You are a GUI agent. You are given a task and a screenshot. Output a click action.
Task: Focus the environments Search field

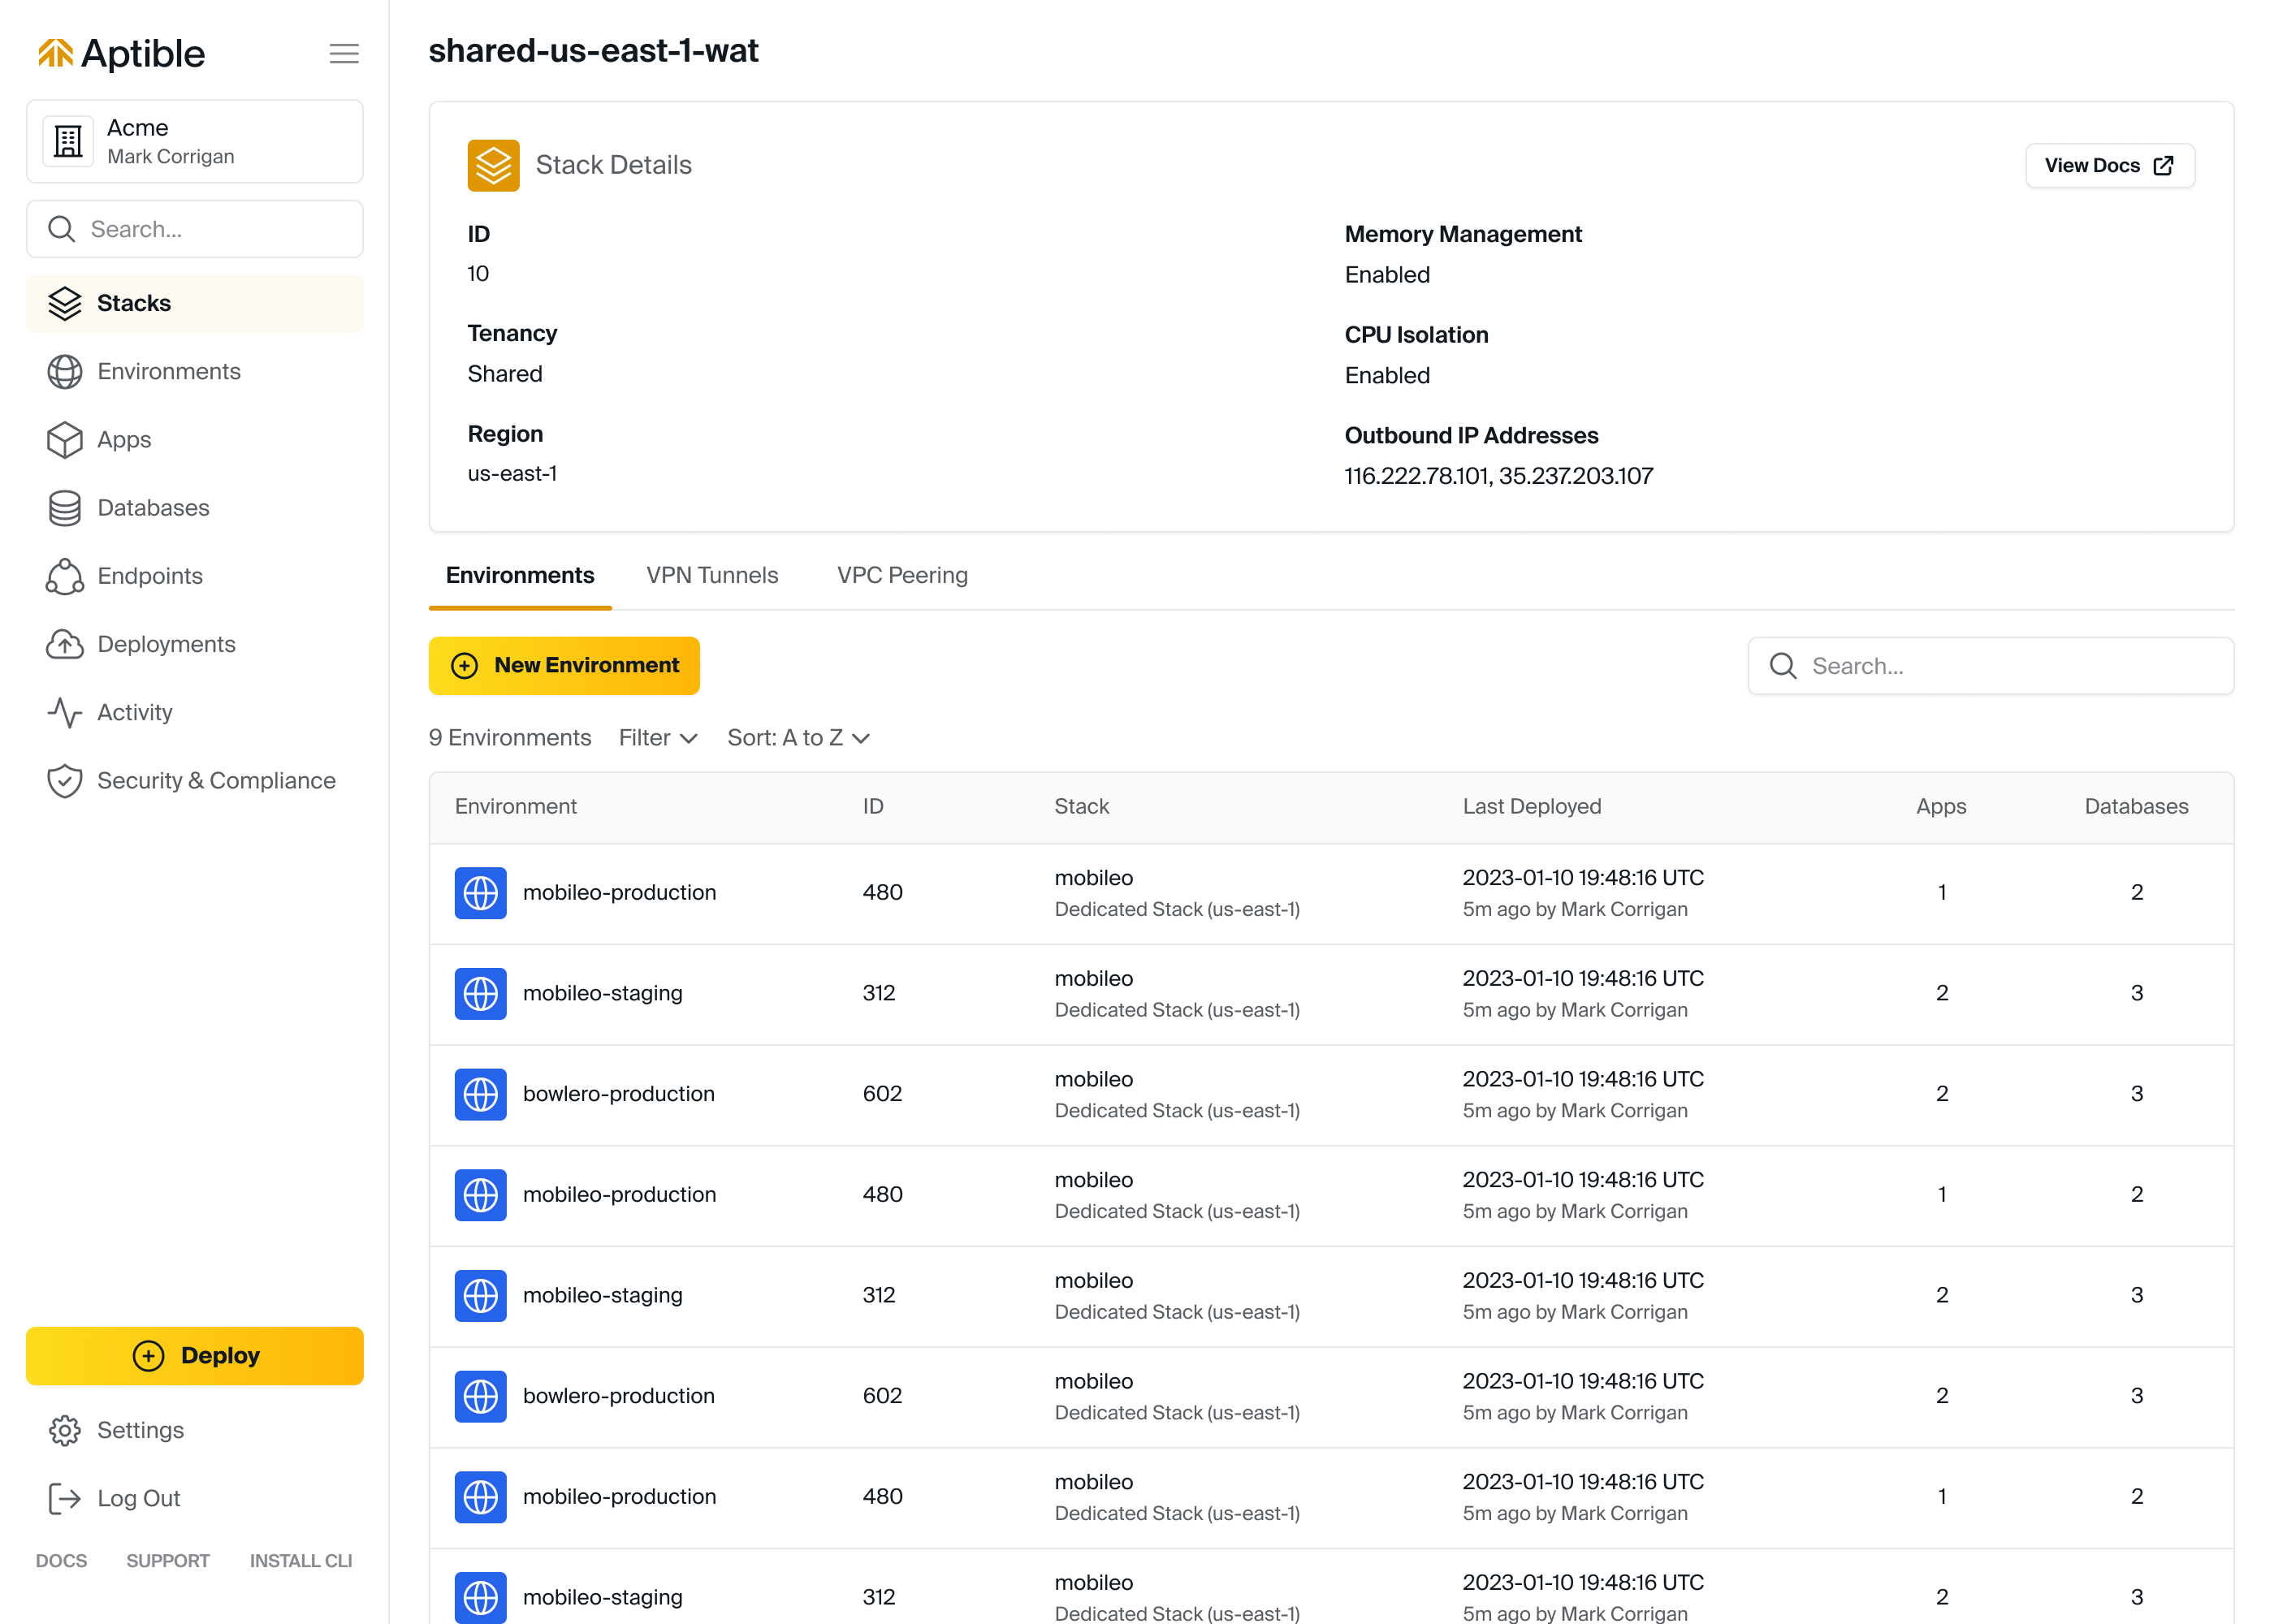1991,666
